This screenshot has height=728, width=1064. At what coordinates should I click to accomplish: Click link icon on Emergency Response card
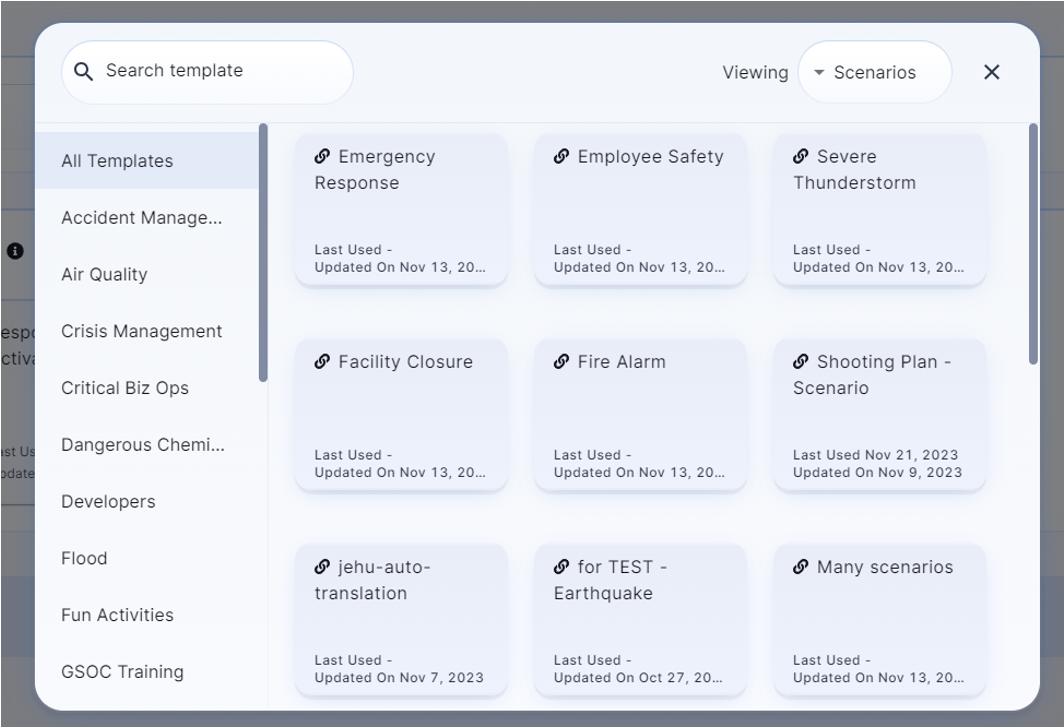point(322,156)
